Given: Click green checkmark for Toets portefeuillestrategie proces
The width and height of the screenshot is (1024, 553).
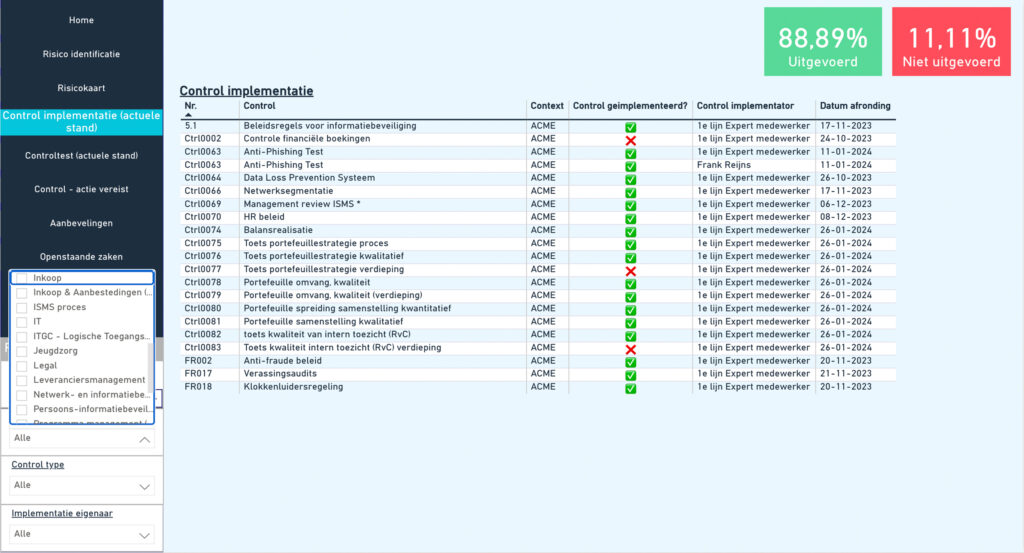Looking at the screenshot, I should click(x=630, y=245).
